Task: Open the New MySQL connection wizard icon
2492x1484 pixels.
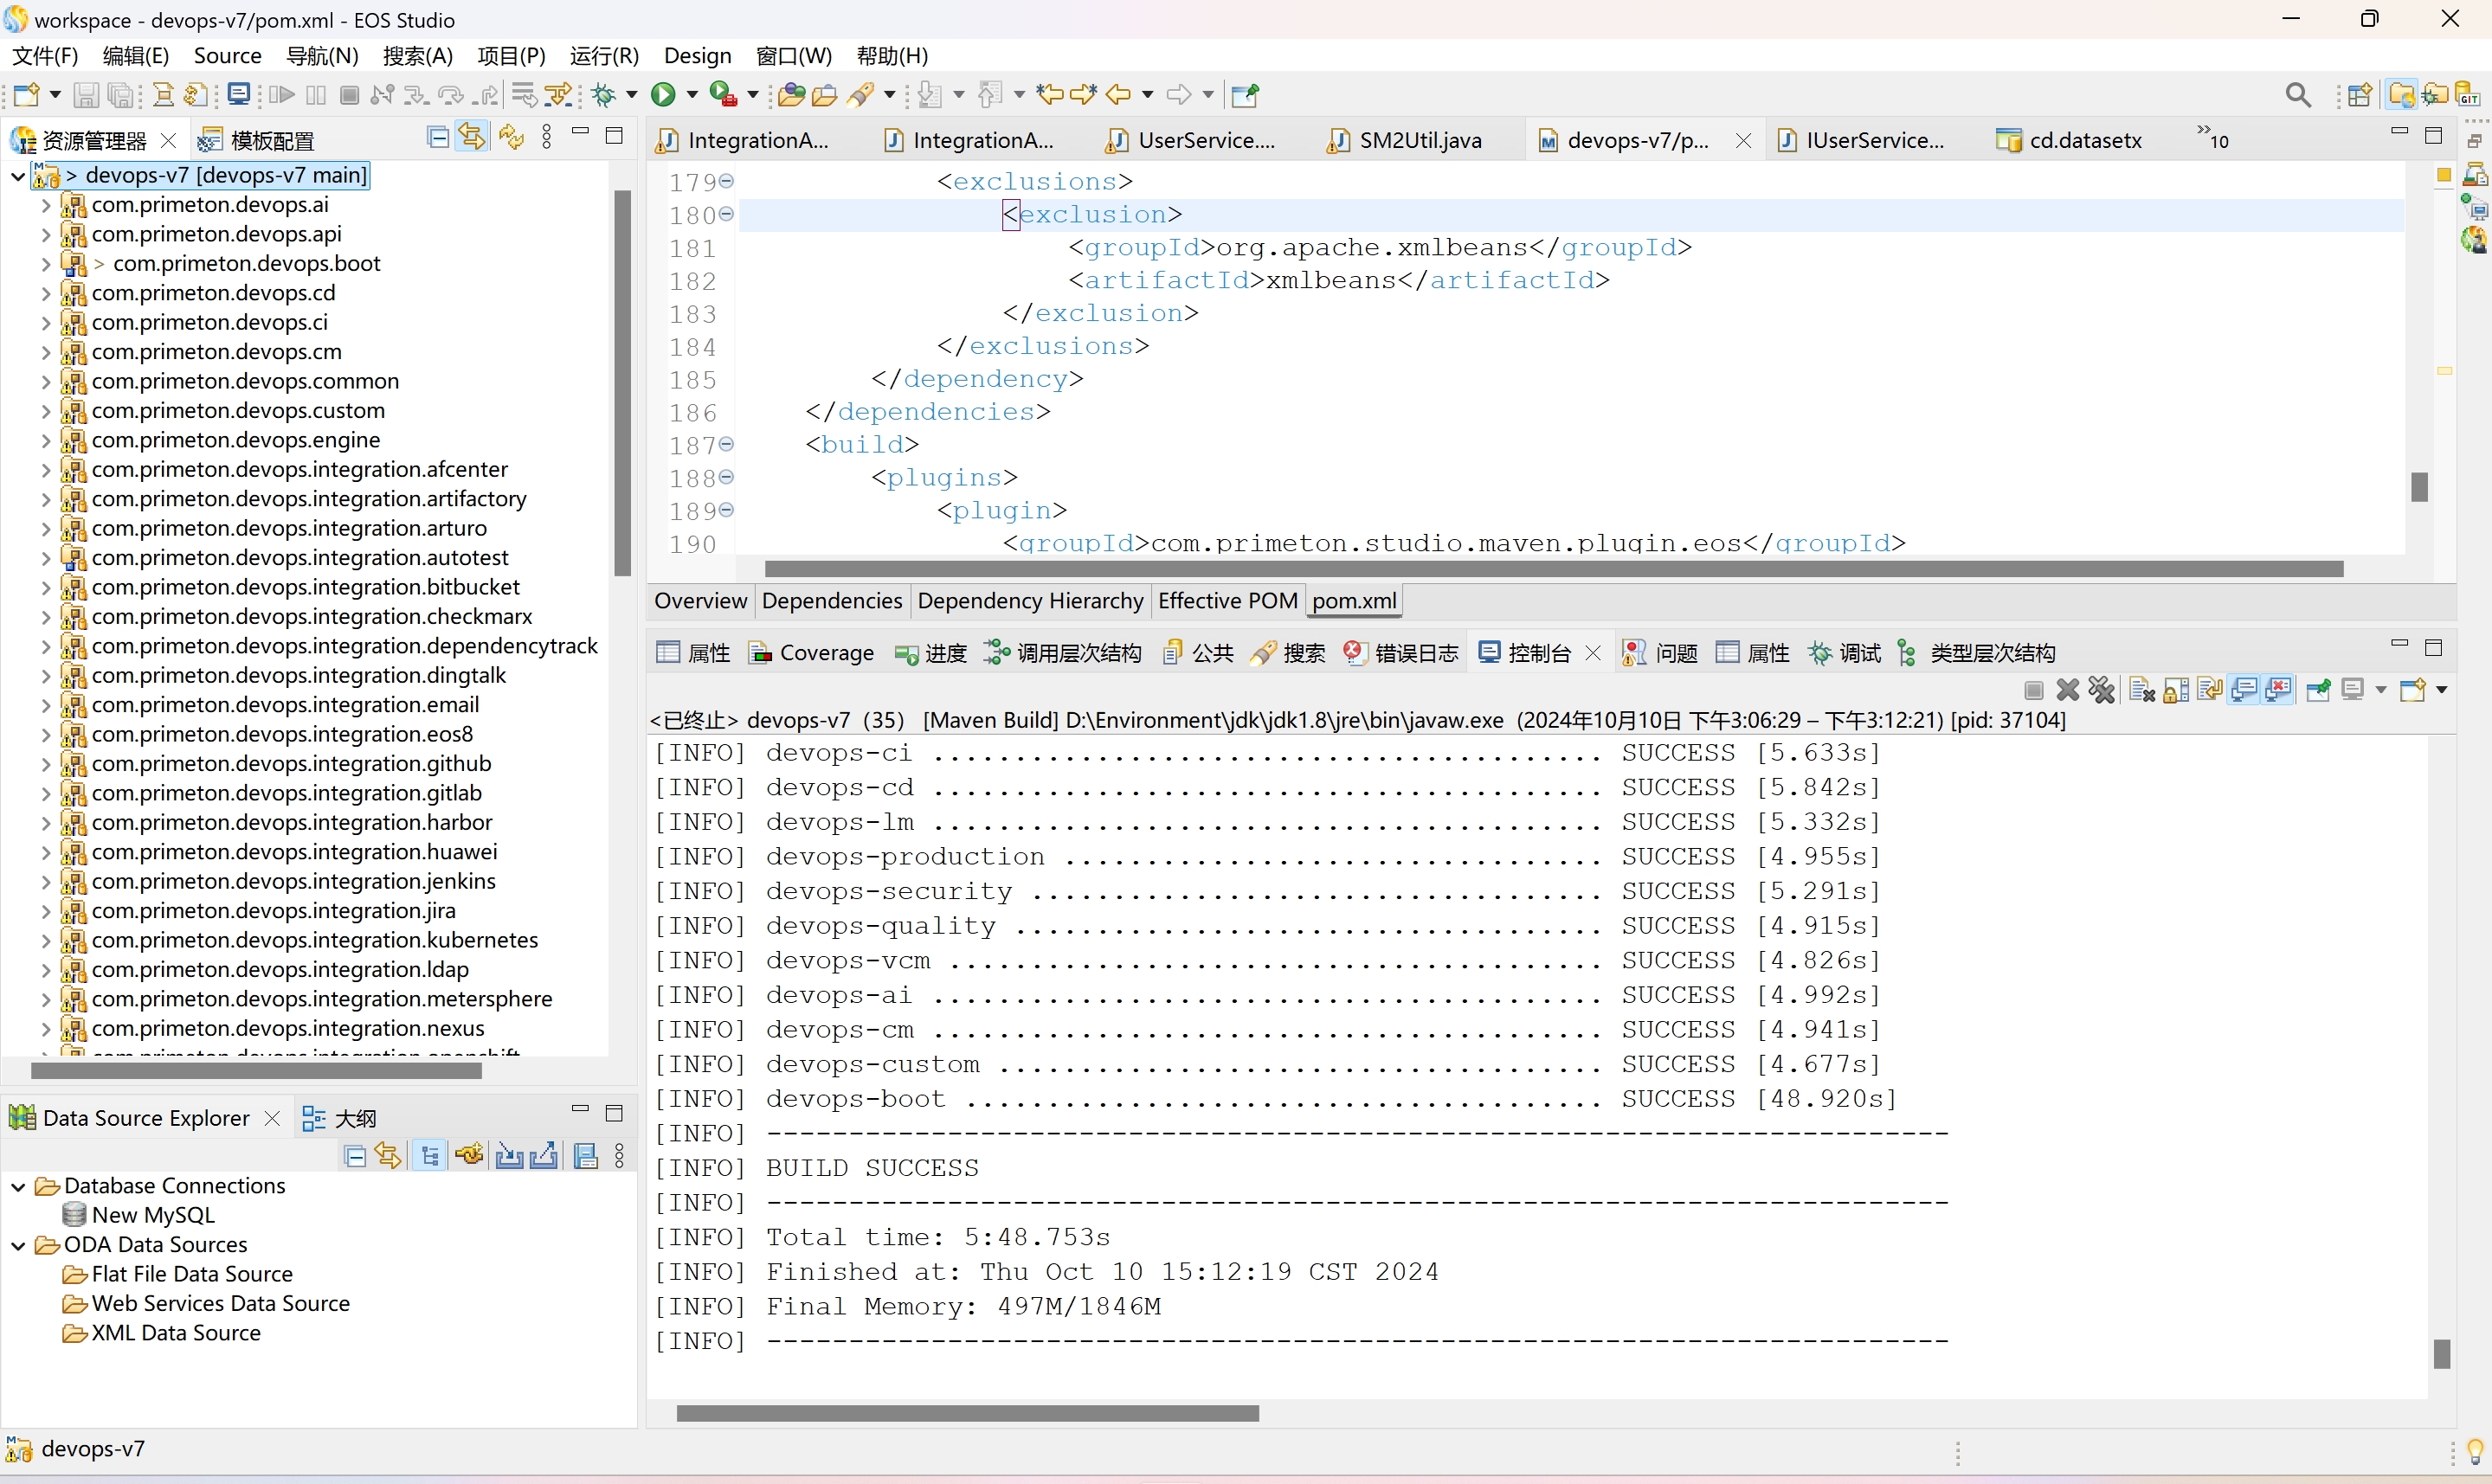Action: tap(470, 1155)
